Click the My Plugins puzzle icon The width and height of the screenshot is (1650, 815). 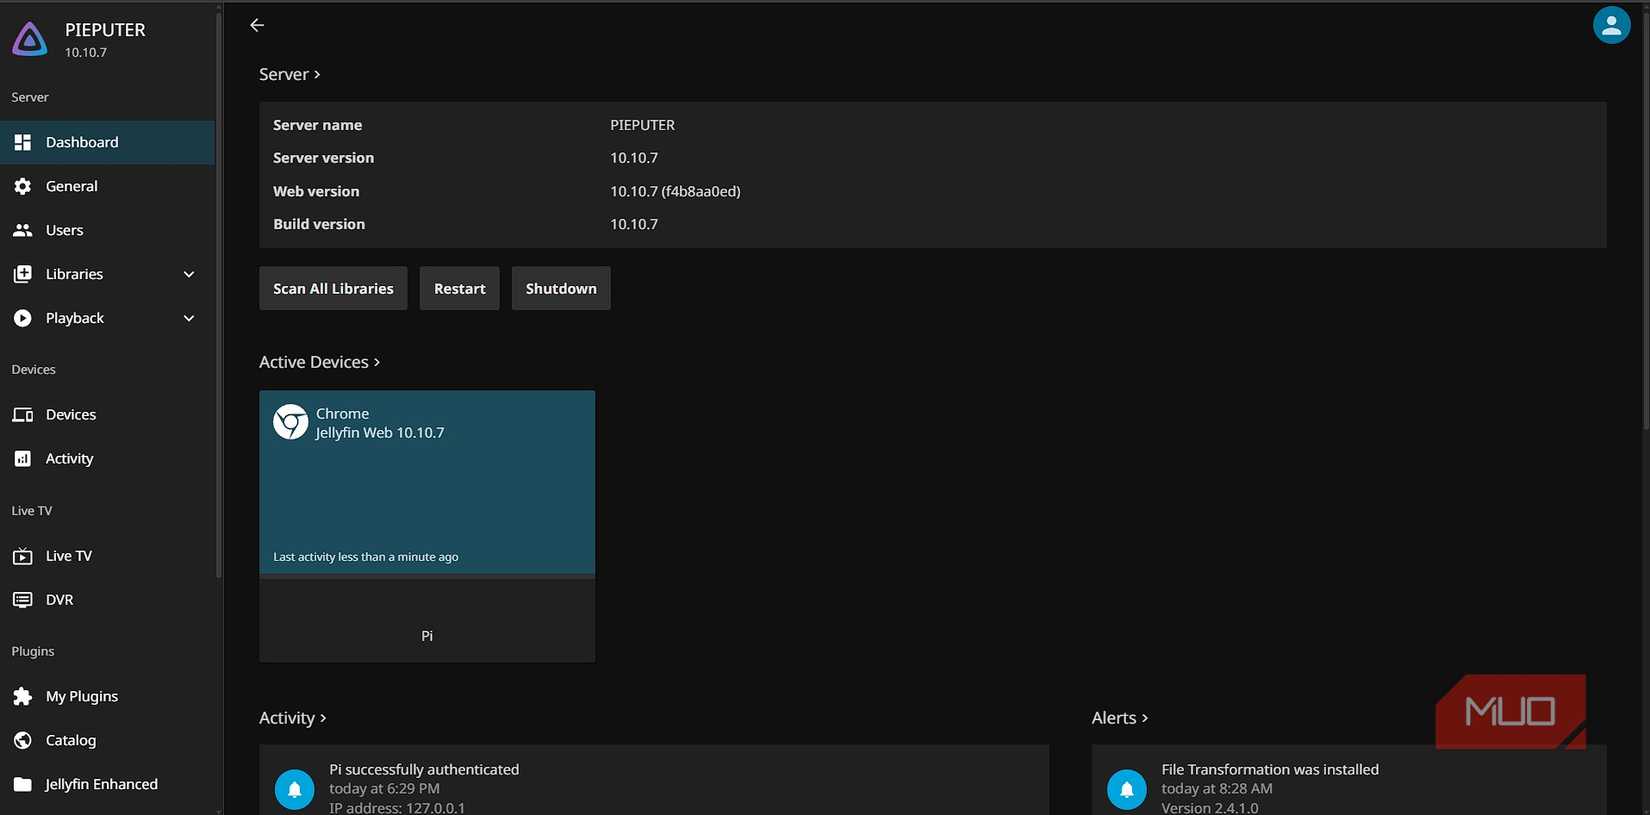pyautogui.click(x=23, y=696)
